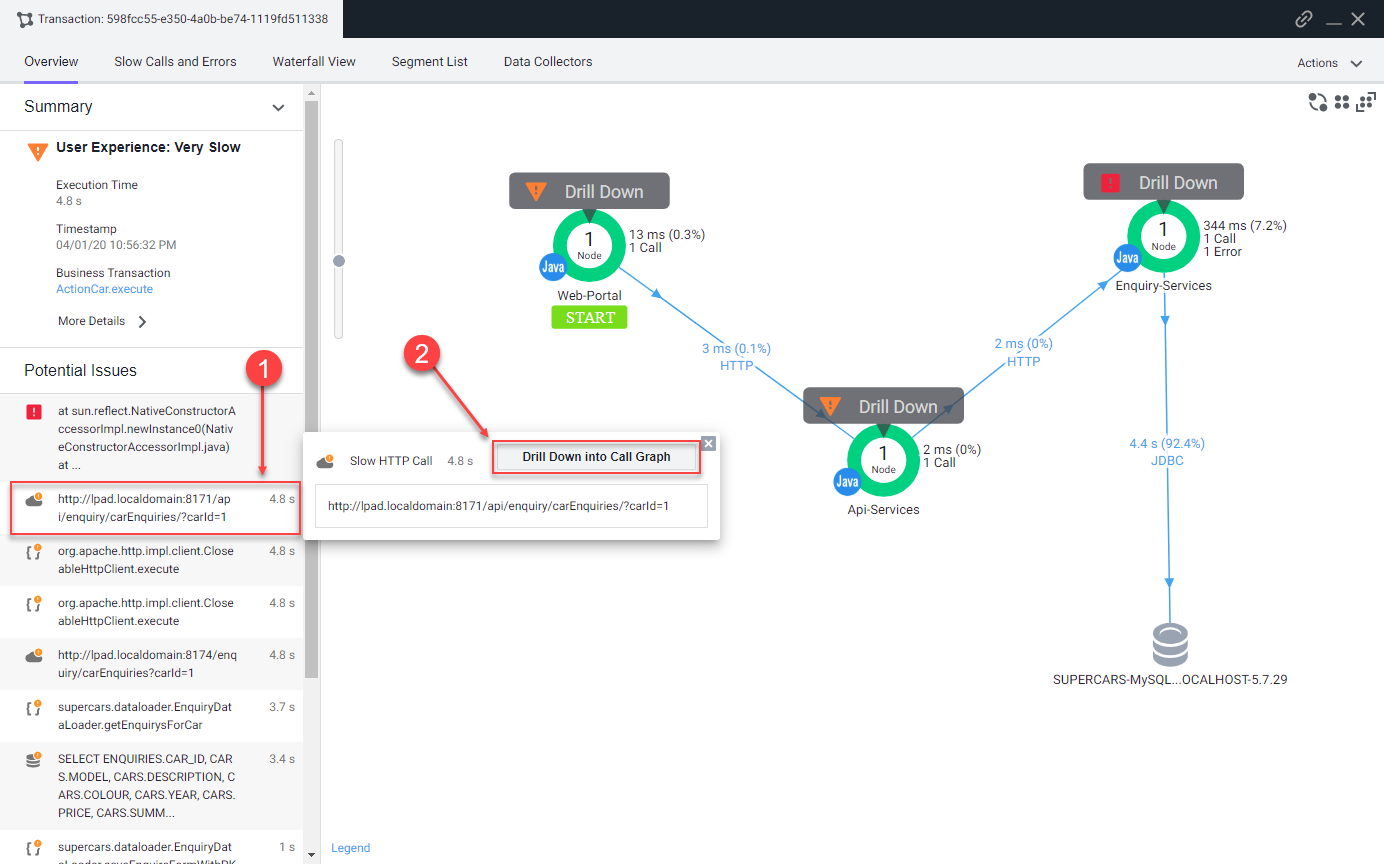
Task: Click the Timestamp value 04/01/20 10:56:32 PM
Action: (117, 245)
